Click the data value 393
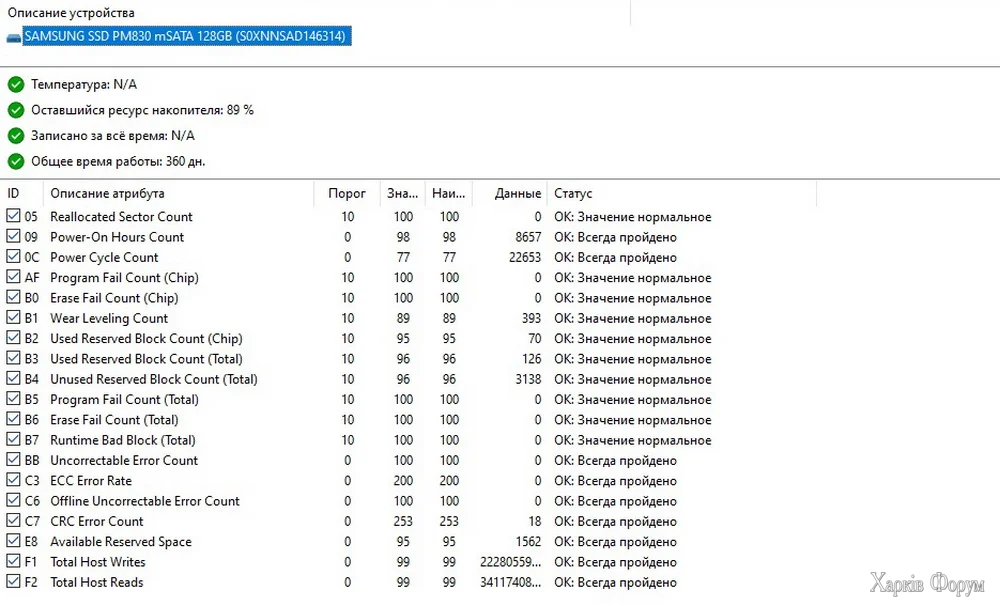Screen dimensions: 1000x606 [531, 318]
